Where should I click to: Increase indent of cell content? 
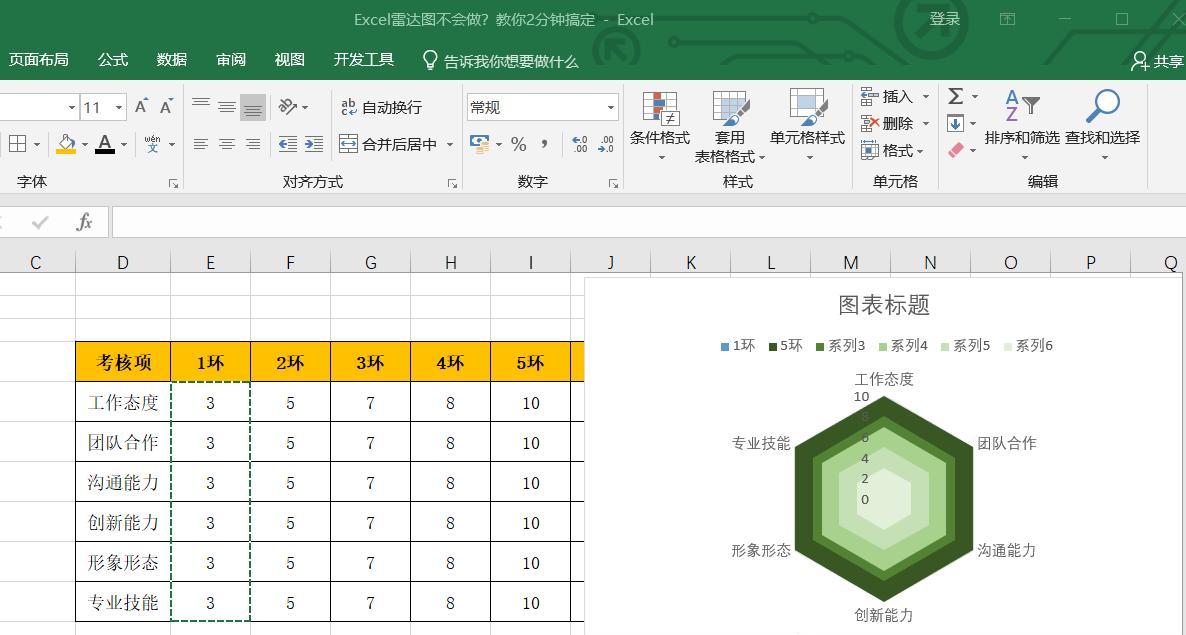[314, 144]
